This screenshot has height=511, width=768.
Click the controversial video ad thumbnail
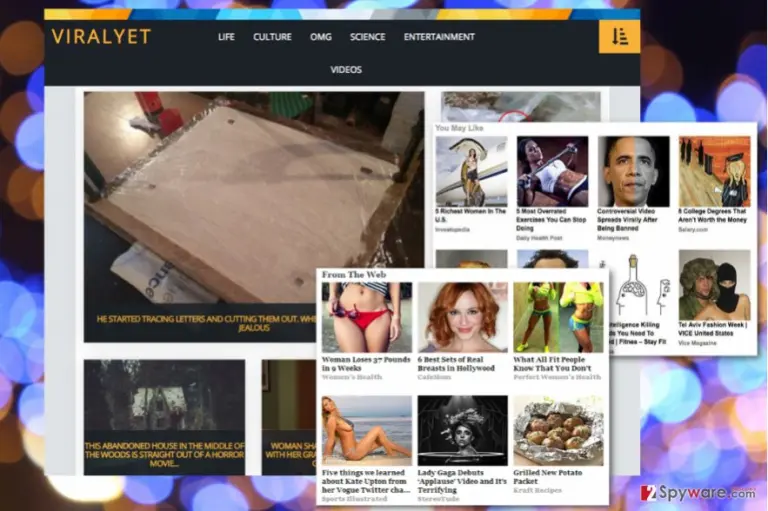(633, 171)
